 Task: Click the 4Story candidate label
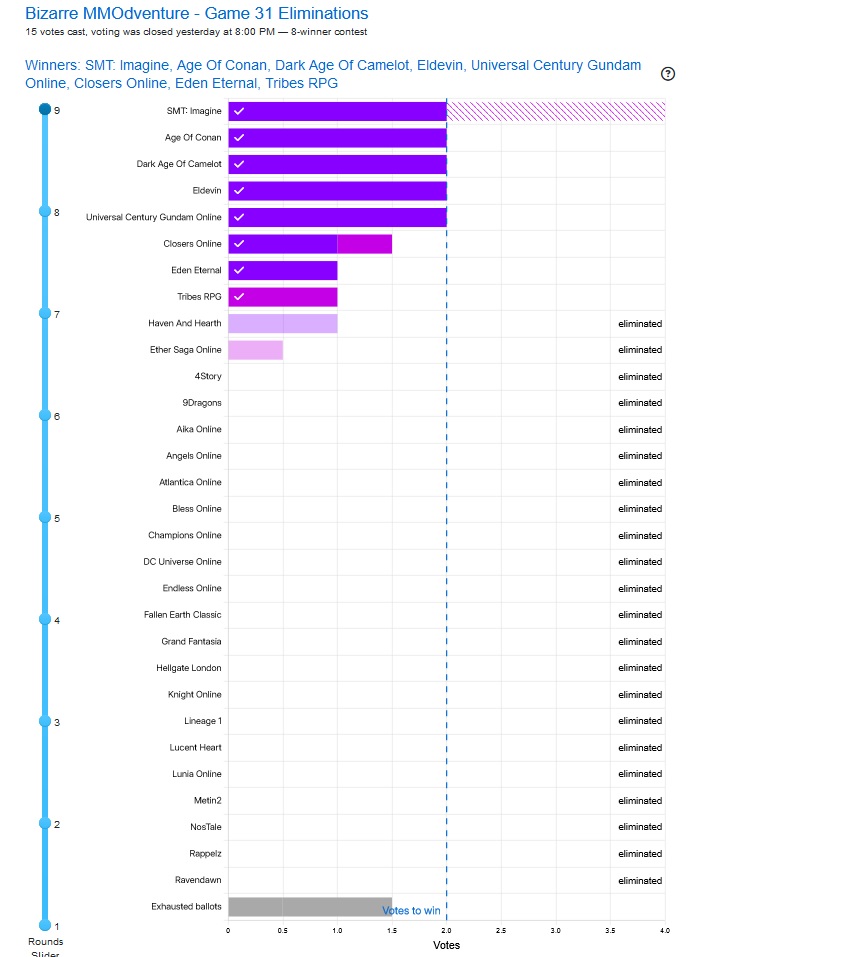tap(208, 377)
